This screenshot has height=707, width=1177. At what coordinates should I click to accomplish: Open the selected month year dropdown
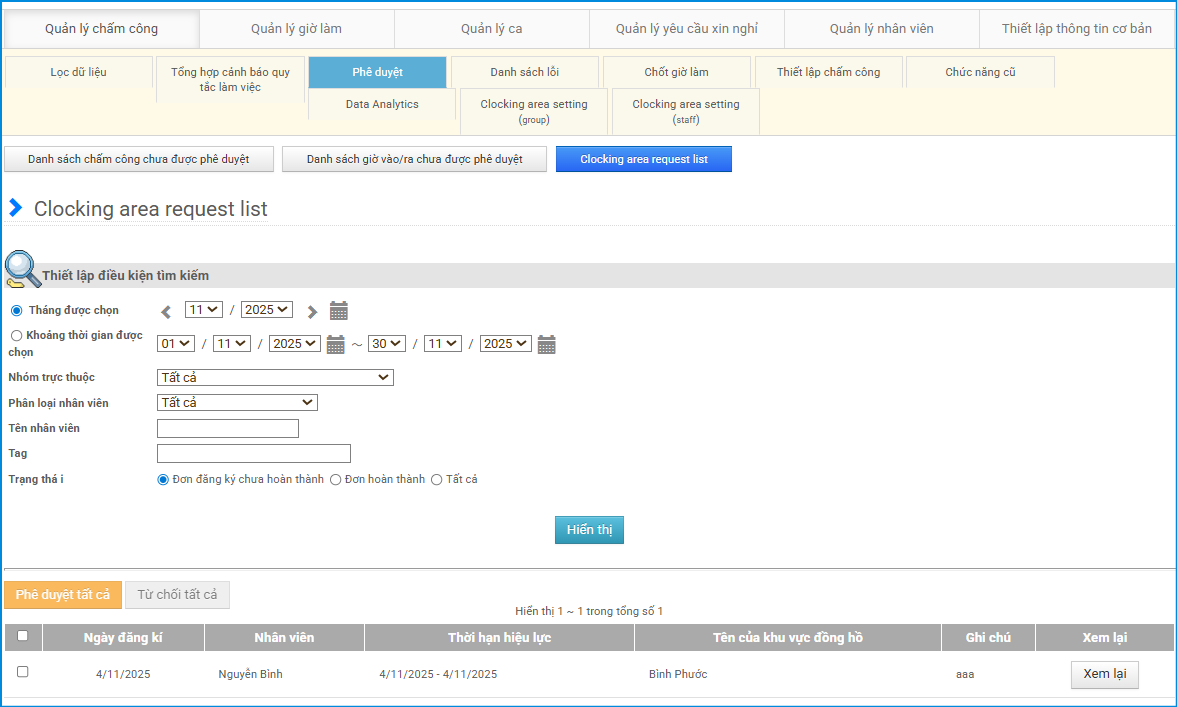point(267,310)
